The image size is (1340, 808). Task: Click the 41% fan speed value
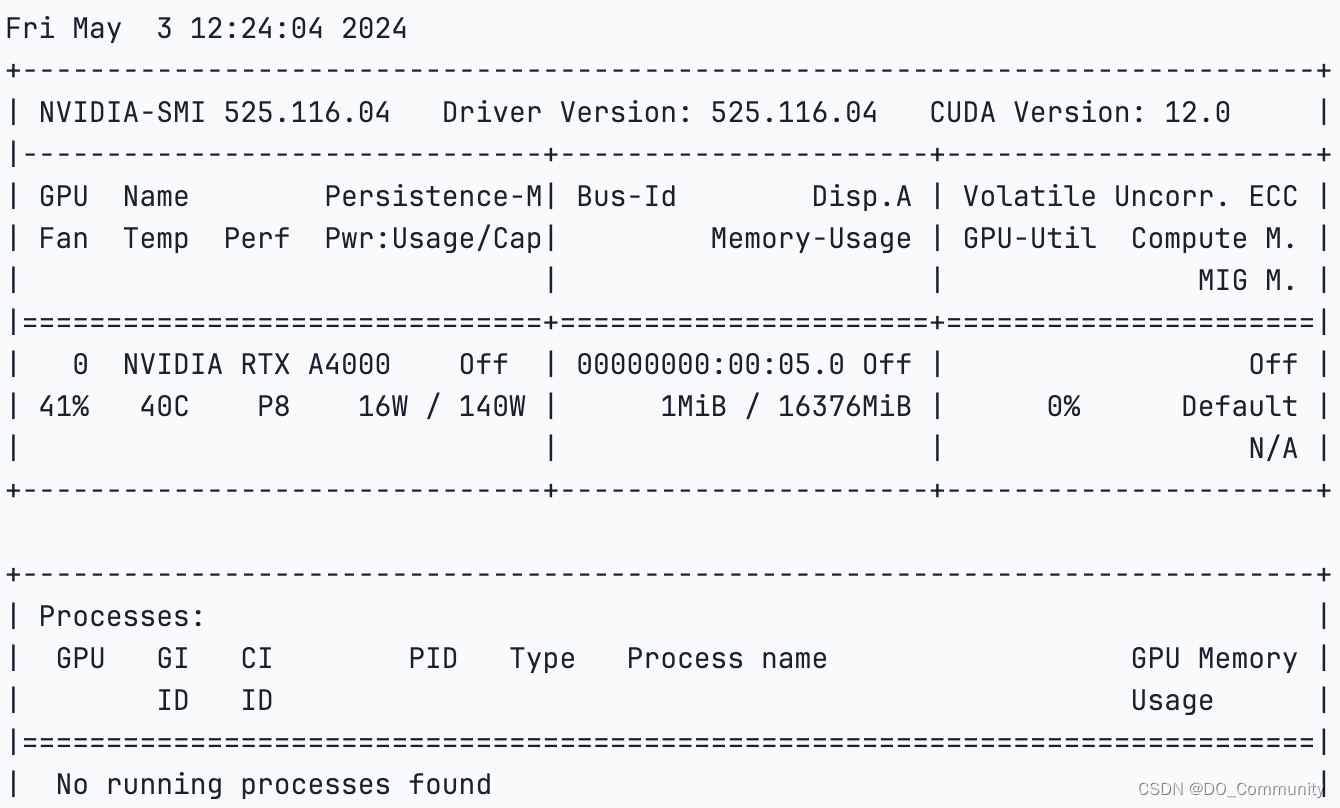tap(64, 406)
